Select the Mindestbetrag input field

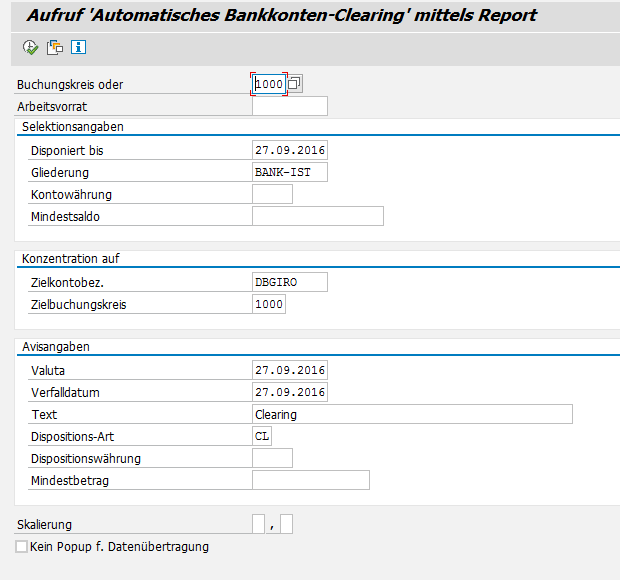click(310, 480)
